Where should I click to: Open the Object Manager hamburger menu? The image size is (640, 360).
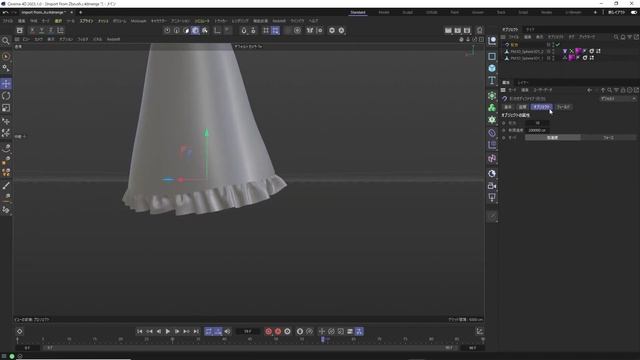tap(503, 37)
